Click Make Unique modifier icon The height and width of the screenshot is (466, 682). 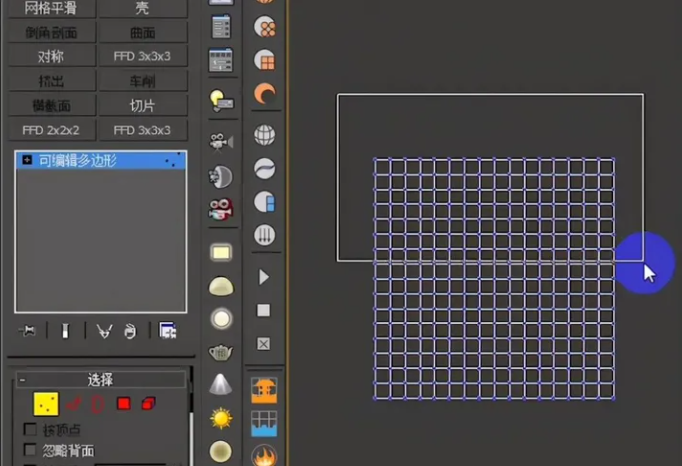click(104, 331)
